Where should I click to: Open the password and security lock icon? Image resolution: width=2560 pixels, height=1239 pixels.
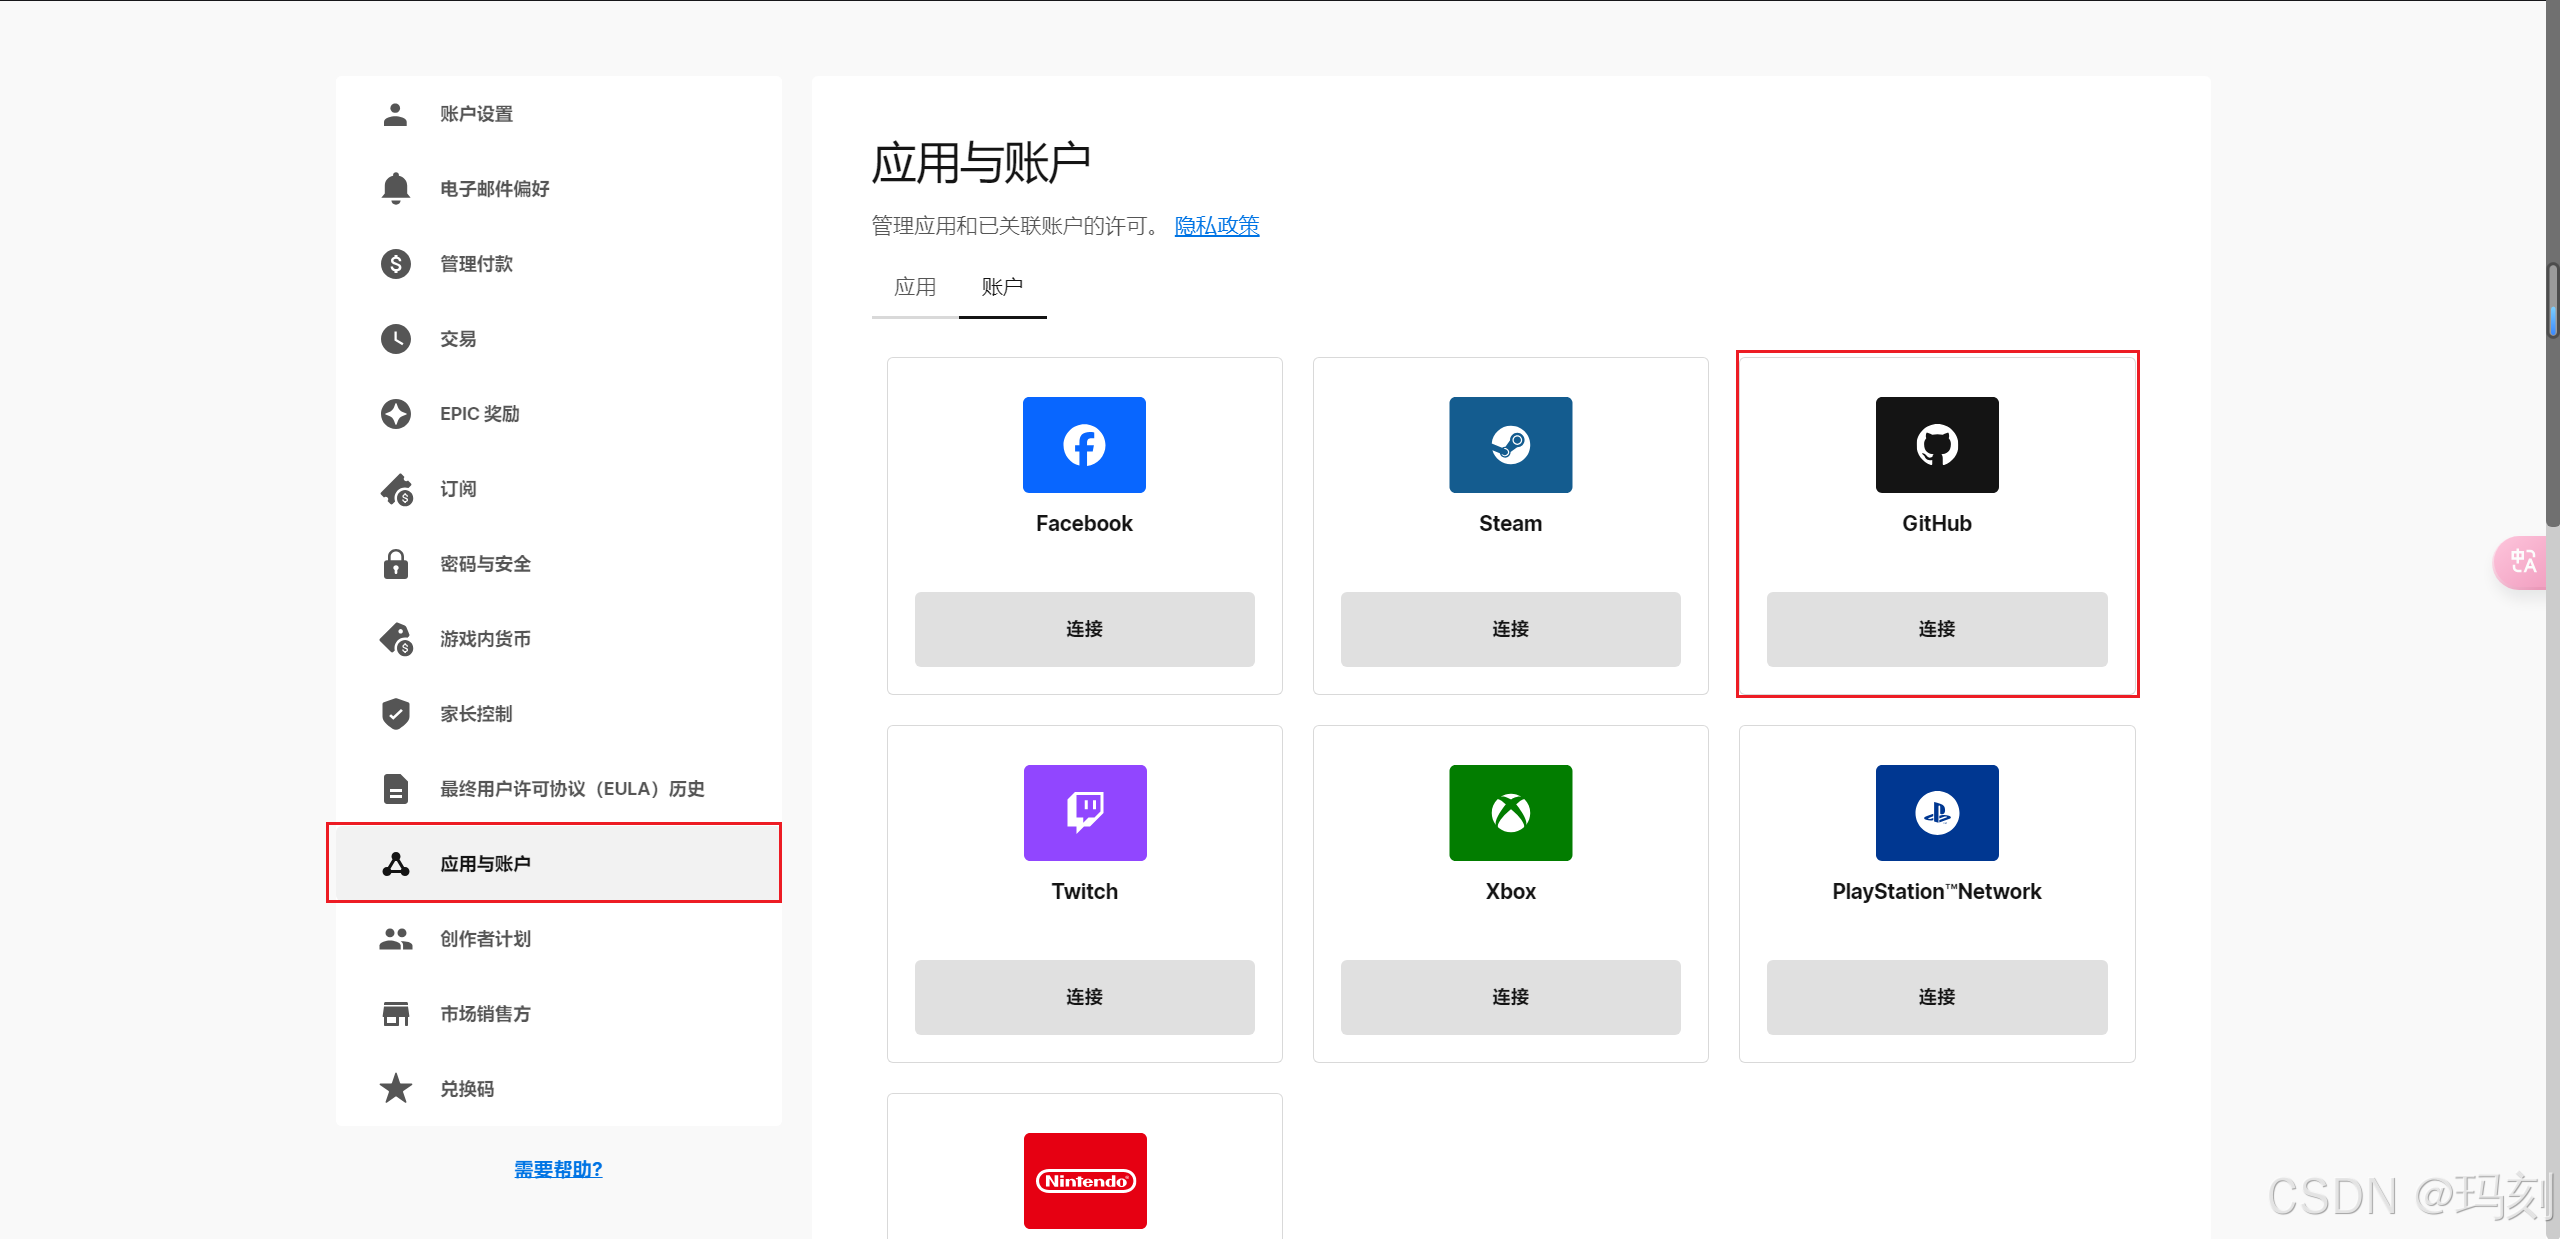(396, 564)
